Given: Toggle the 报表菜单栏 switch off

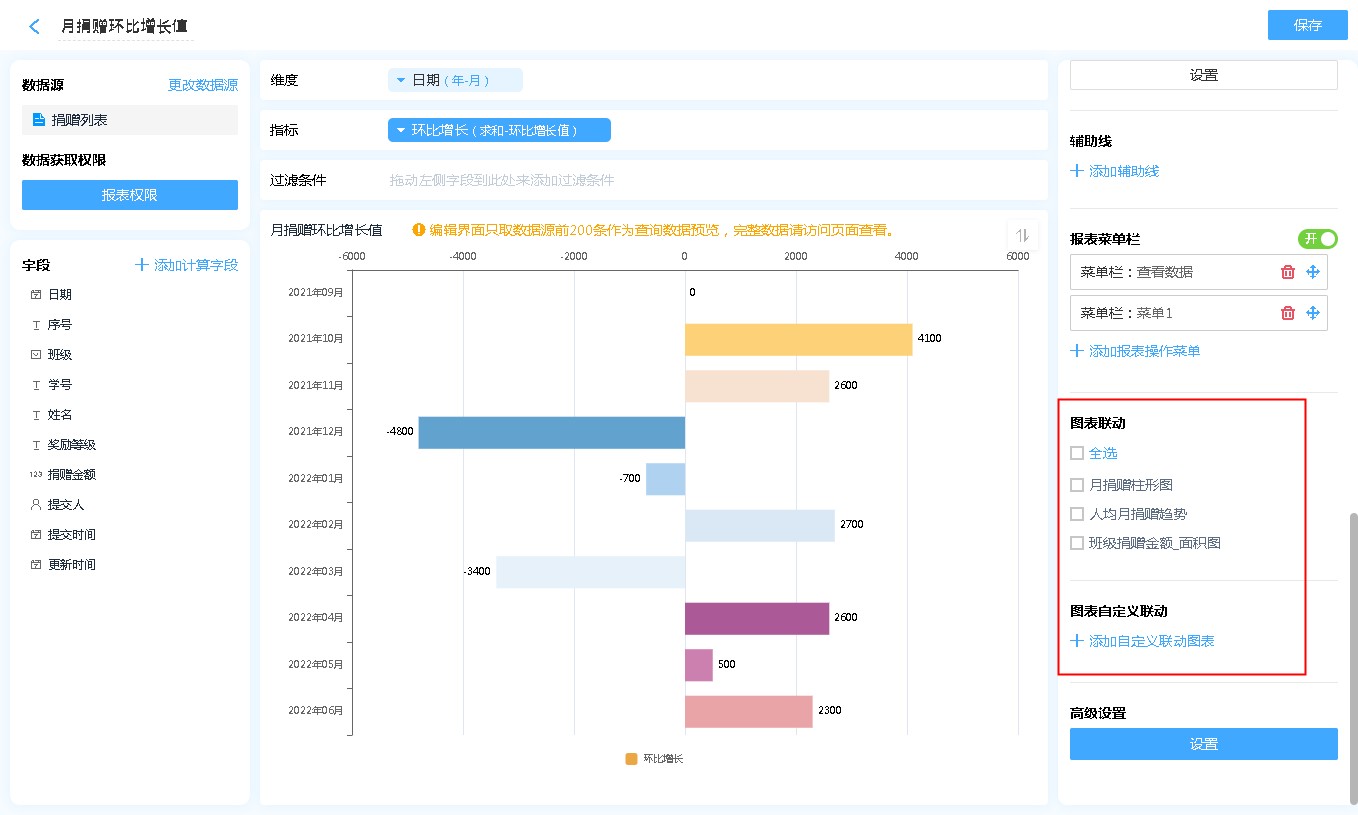Looking at the screenshot, I should click(1317, 239).
